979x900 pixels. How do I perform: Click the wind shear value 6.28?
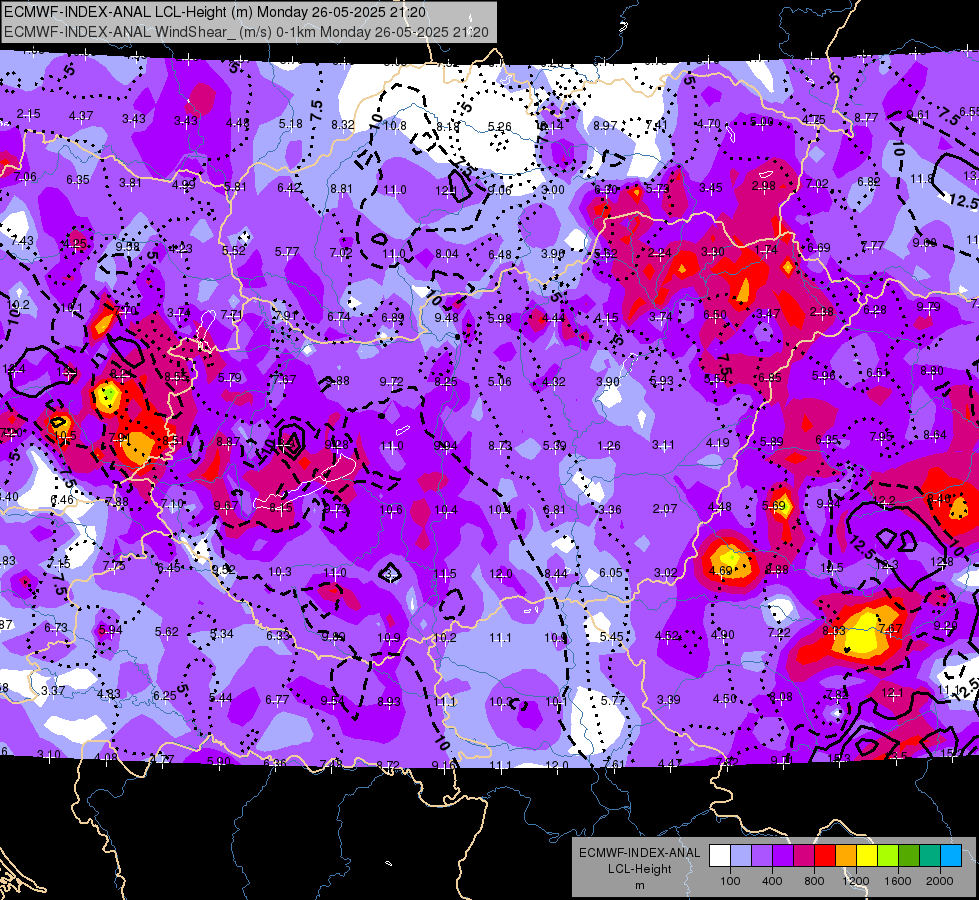tap(875, 310)
